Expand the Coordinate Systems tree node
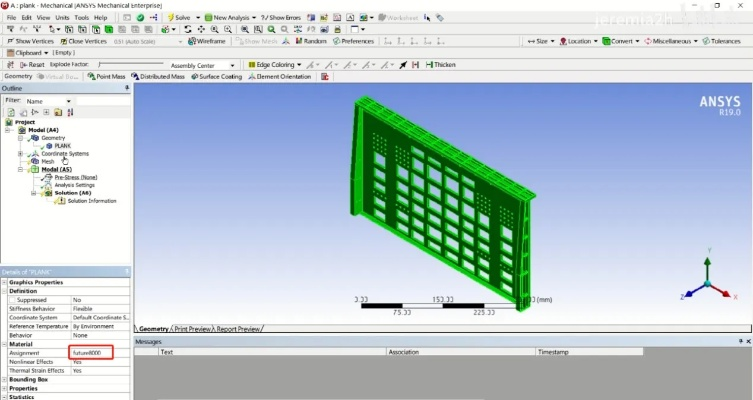The image size is (753, 400). click(x=21, y=153)
